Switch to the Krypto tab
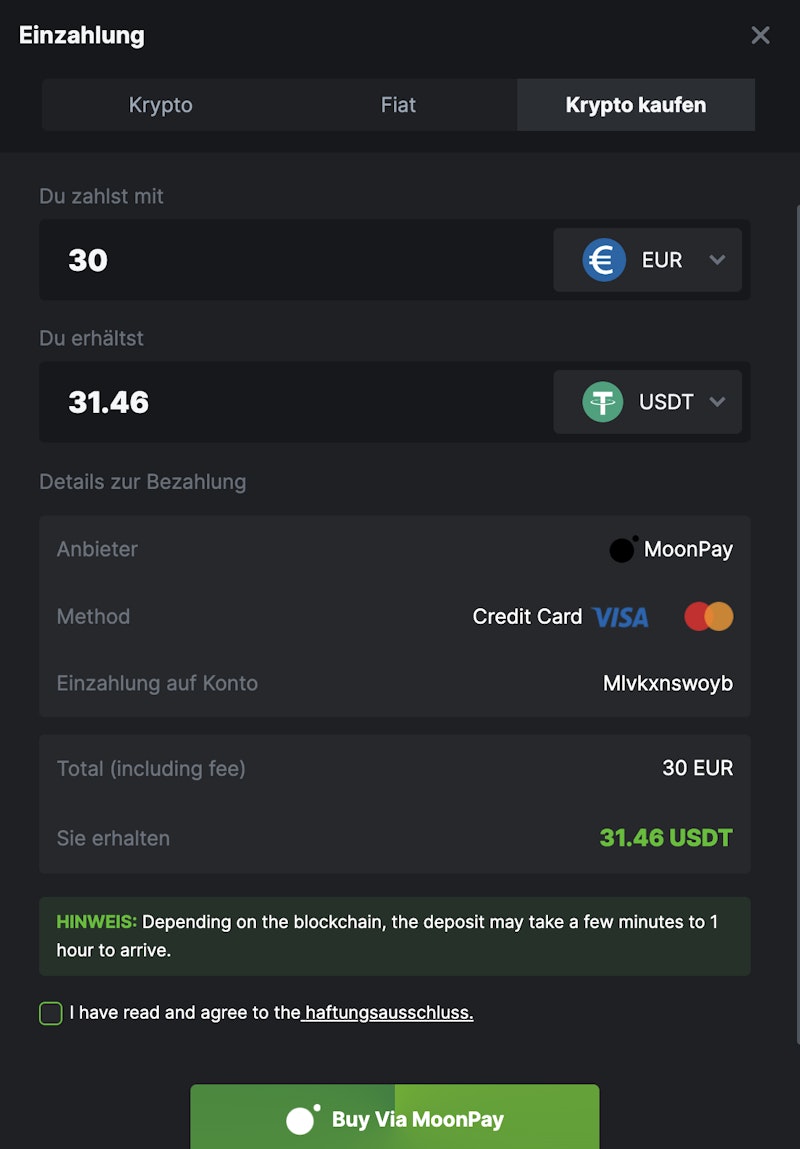The width and height of the screenshot is (800, 1149). pos(161,105)
